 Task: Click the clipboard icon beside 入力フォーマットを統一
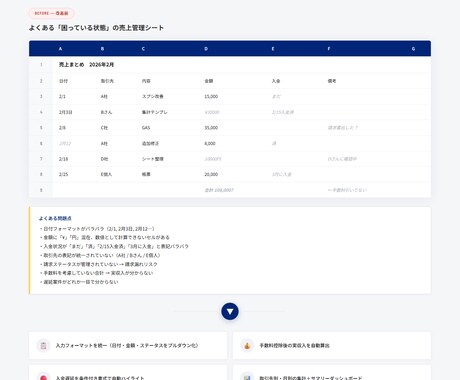(44, 346)
